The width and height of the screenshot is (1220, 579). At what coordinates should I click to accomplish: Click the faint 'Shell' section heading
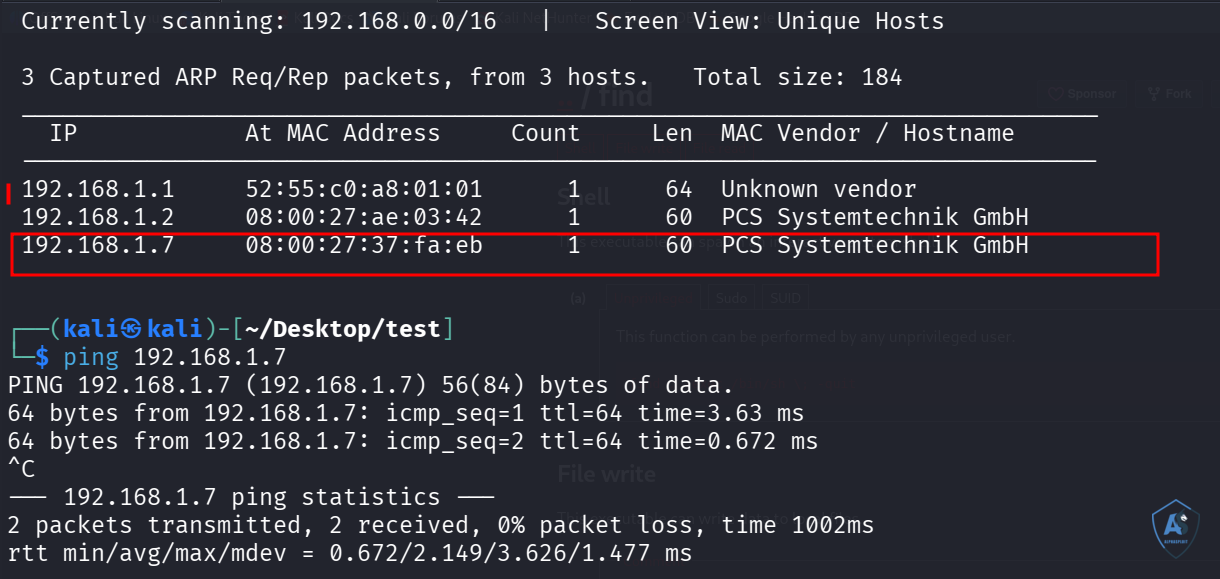click(583, 197)
